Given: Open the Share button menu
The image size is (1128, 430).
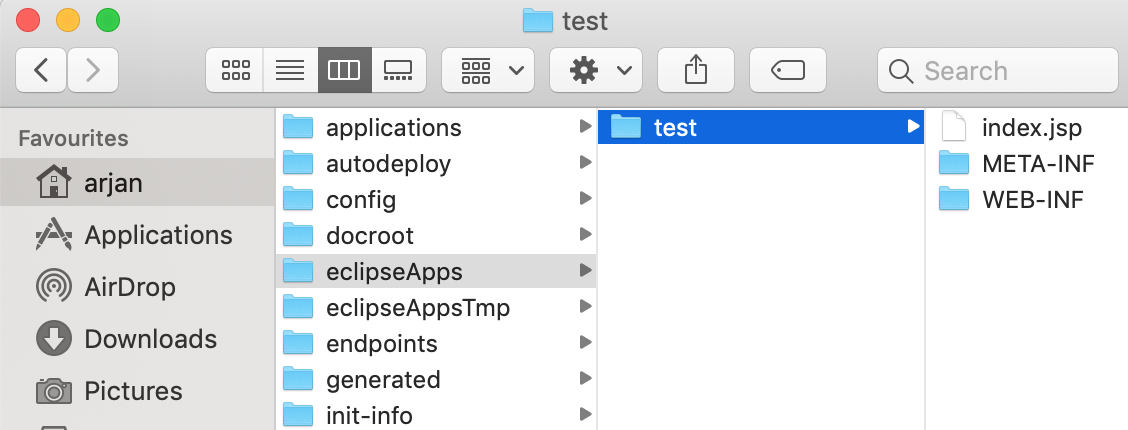Looking at the screenshot, I should 695,70.
